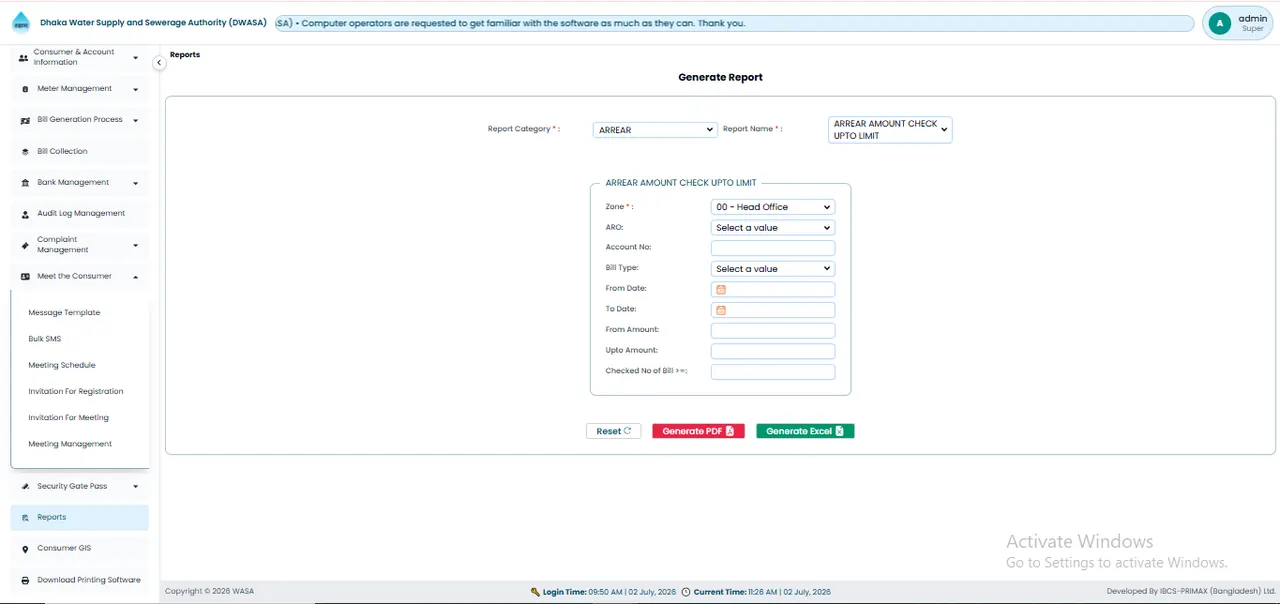1280x604 pixels.
Task: Click the 'Generate Report' heading
Action: (x=720, y=77)
